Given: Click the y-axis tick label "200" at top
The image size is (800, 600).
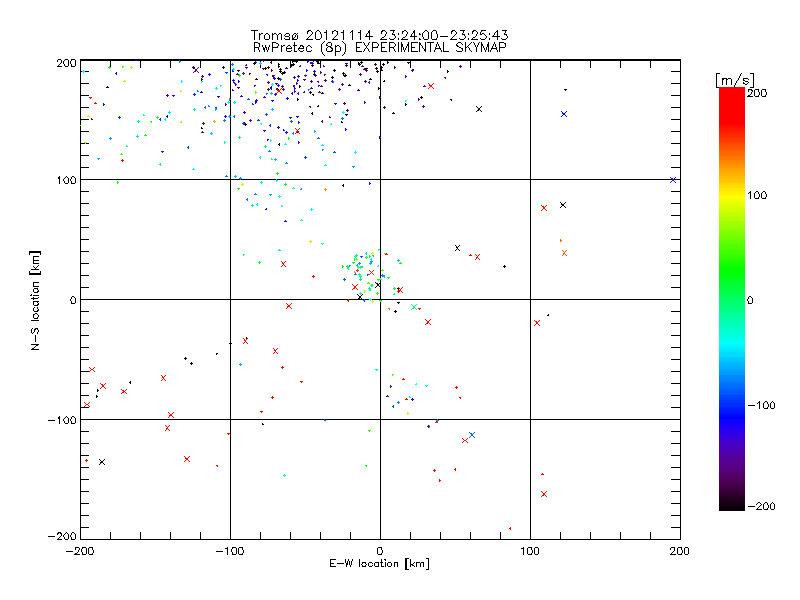Looking at the screenshot, I should (x=66, y=63).
